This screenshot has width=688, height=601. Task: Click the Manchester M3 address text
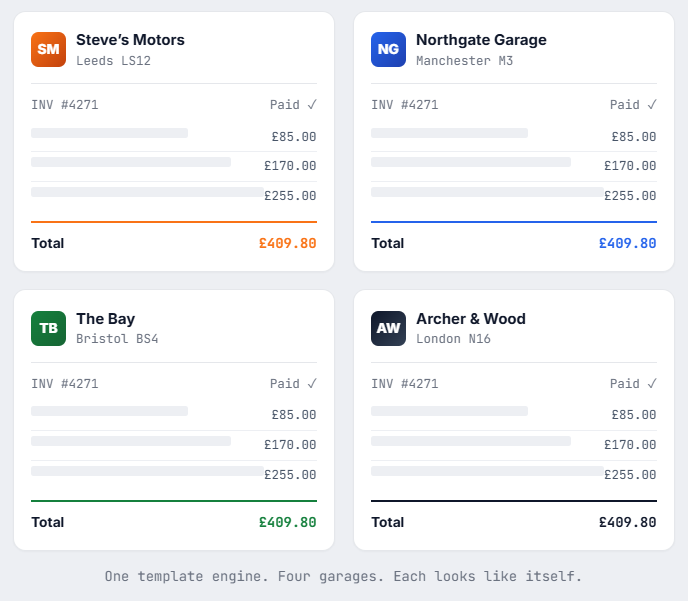[x=464, y=61]
